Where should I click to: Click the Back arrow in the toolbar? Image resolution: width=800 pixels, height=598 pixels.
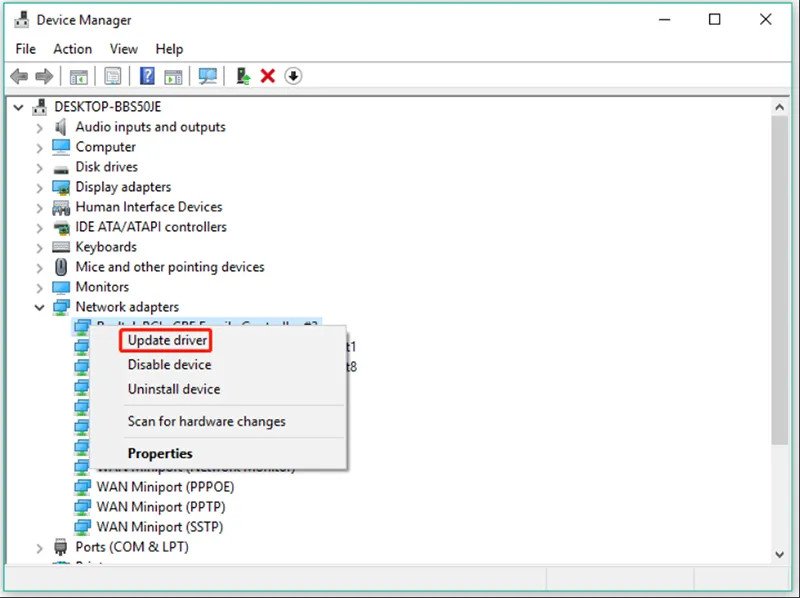coord(19,76)
